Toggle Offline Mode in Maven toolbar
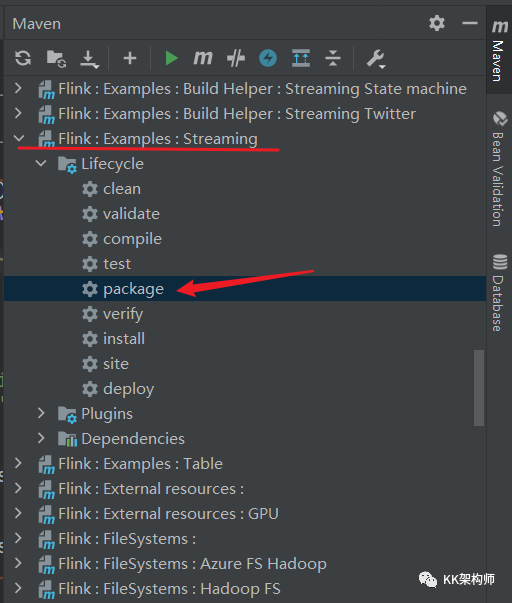Image resolution: width=512 pixels, height=603 pixels. [x=235, y=58]
